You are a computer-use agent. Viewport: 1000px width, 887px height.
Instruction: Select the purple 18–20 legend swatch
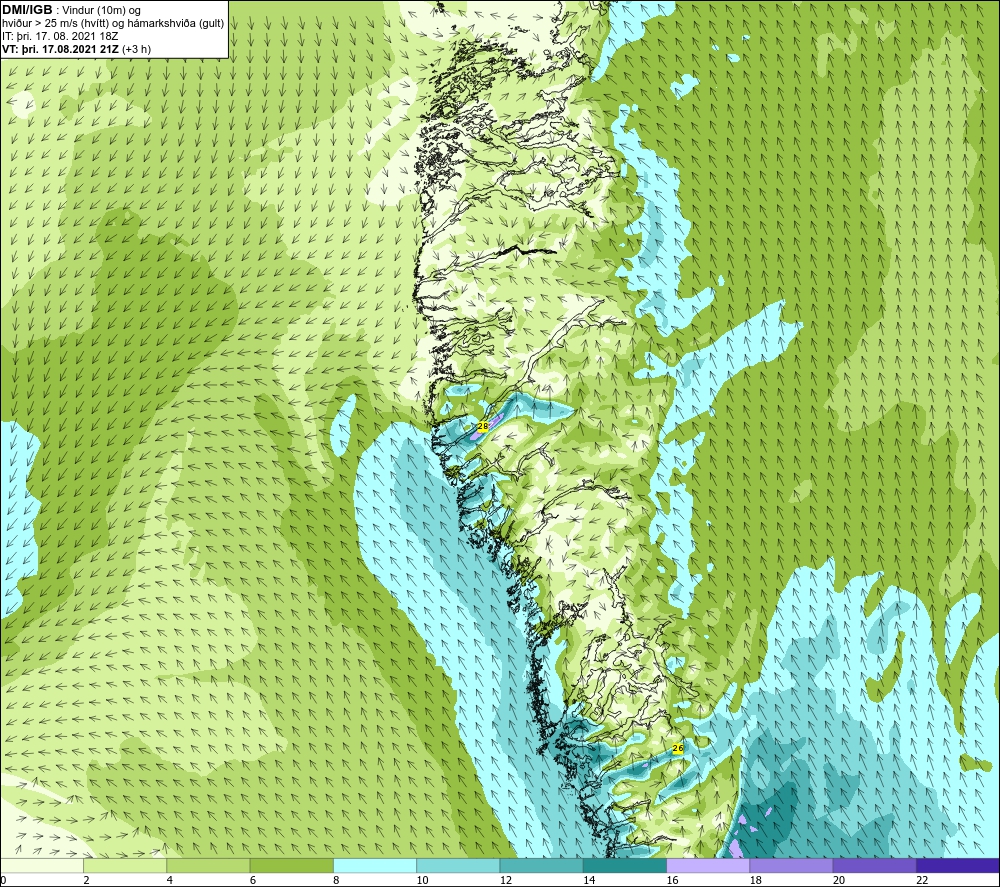click(791, 865)
